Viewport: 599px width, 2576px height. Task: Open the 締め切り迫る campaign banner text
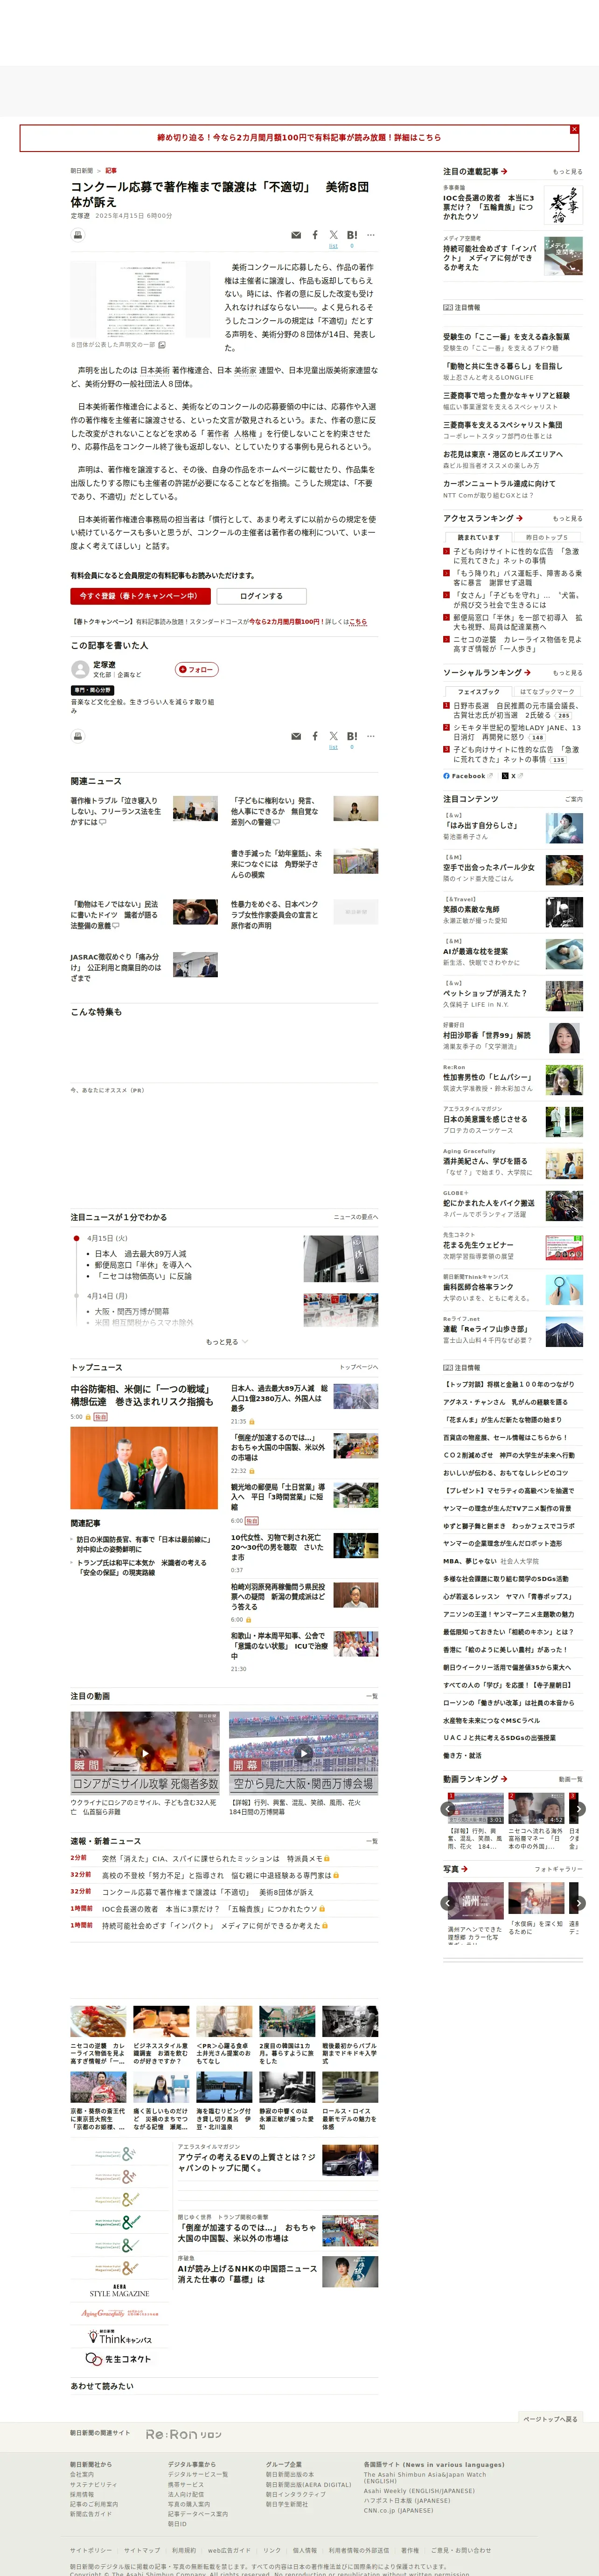tap(298, 138)
